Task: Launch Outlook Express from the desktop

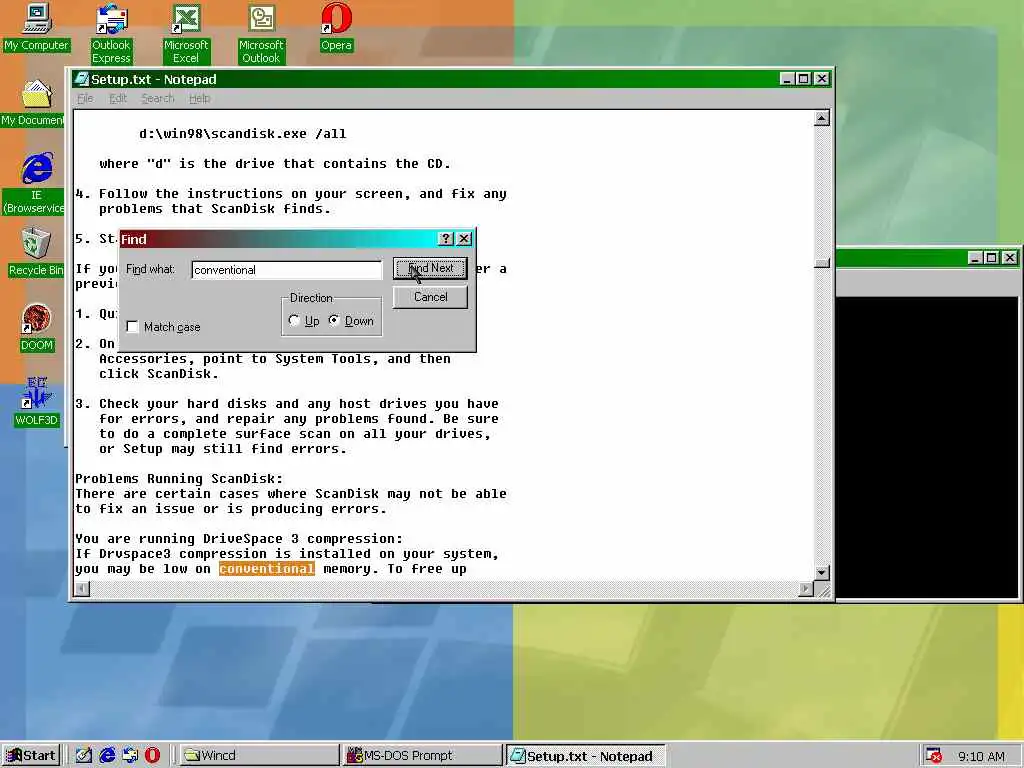Action: click(x=111, y=34)
